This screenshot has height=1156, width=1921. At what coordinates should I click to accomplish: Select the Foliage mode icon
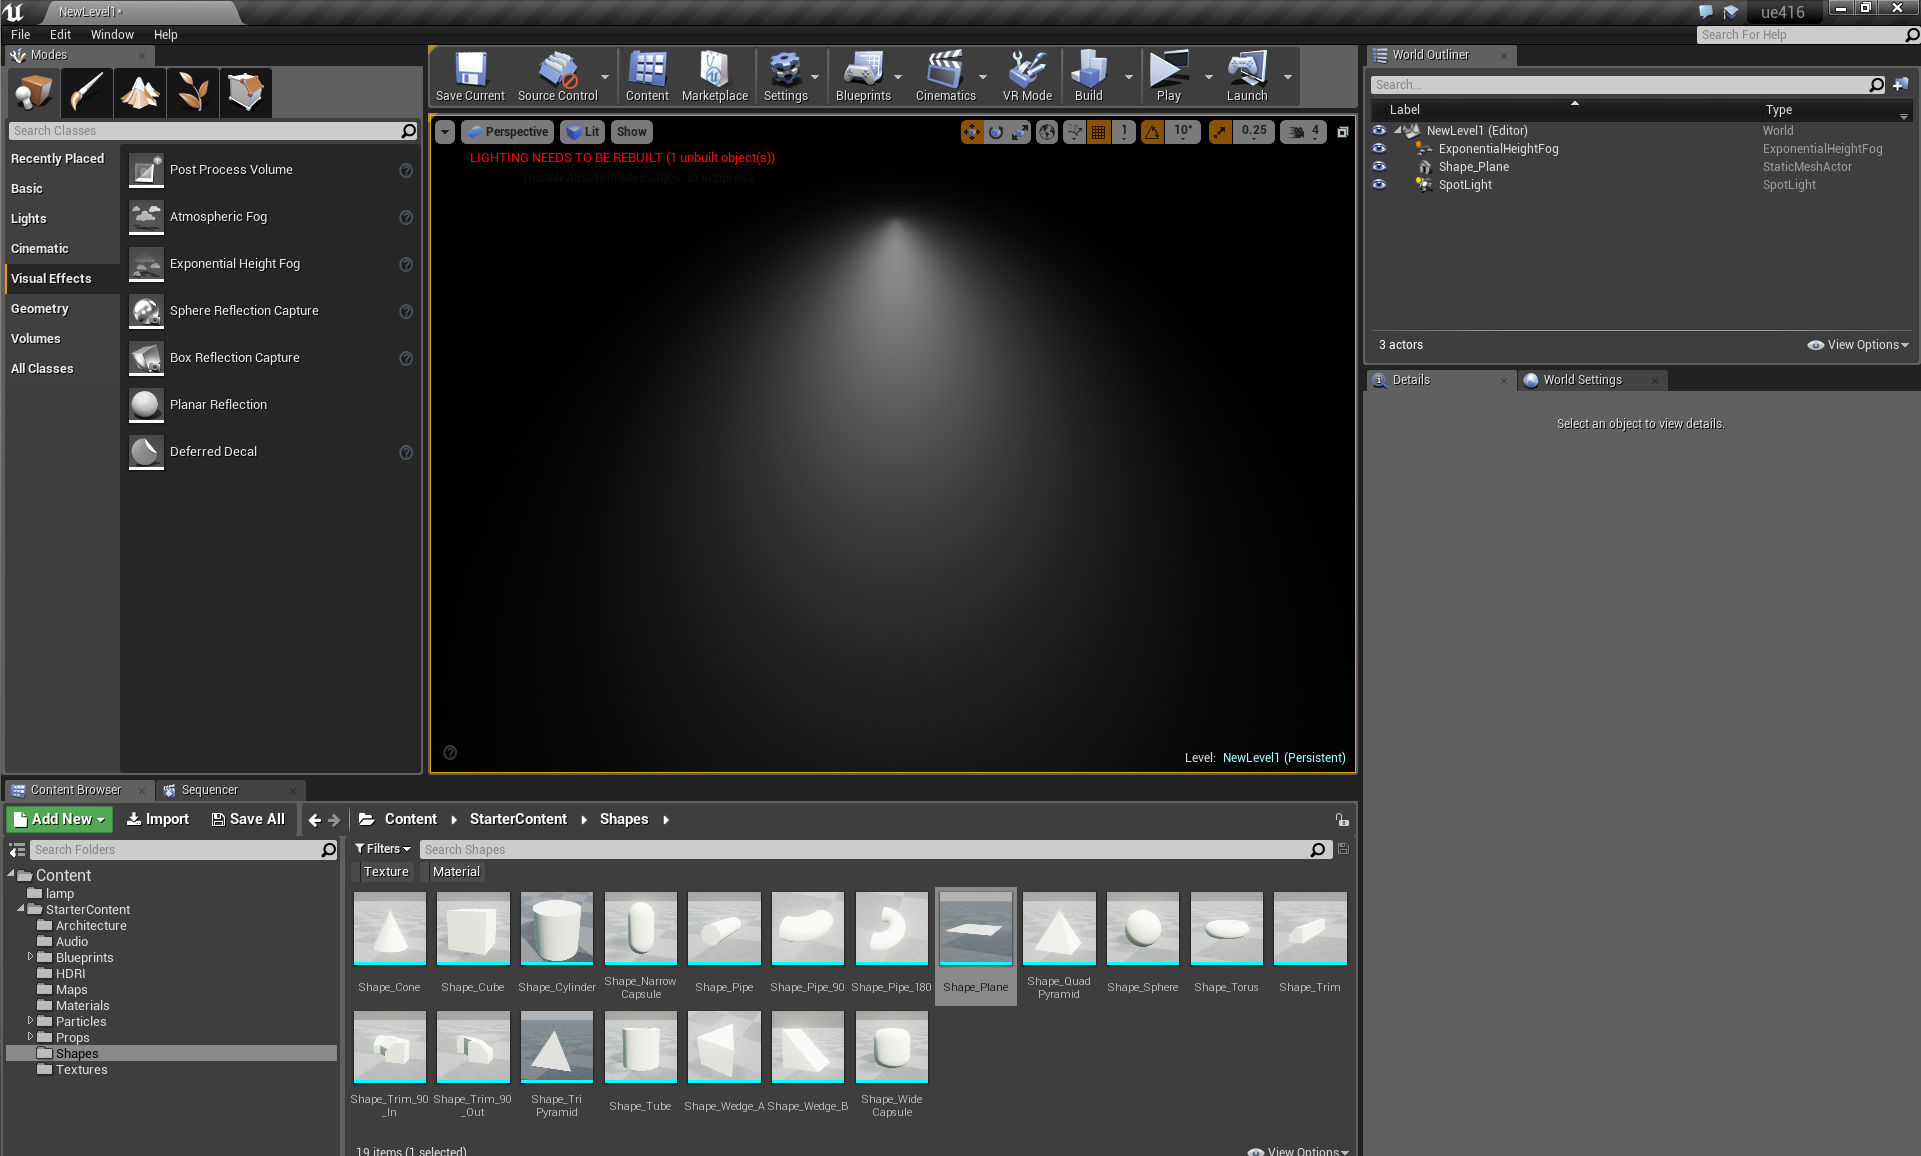click(x=192, y=93)
